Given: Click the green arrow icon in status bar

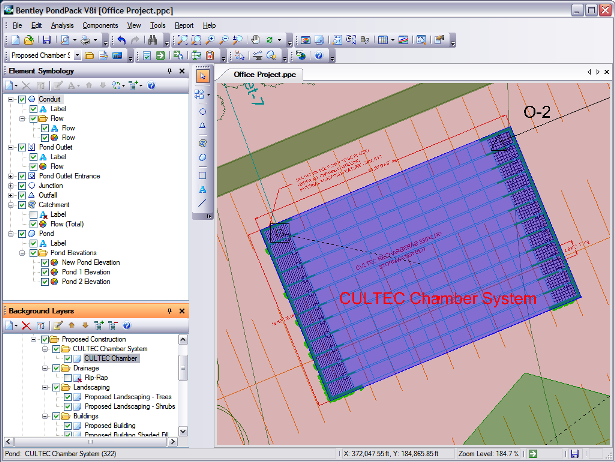Looking at the screenshot, I should [x=533, y=454].
